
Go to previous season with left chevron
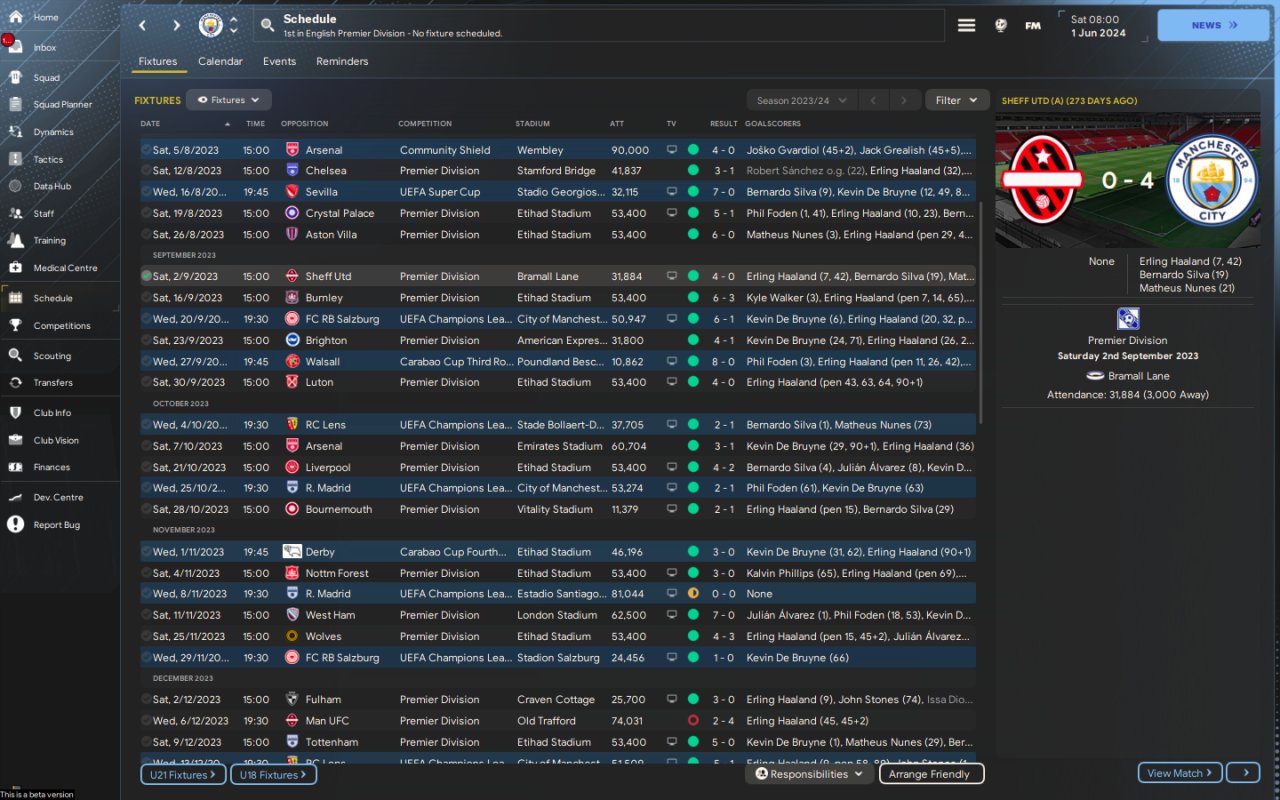pyautogui.click(x=872, y=100)
